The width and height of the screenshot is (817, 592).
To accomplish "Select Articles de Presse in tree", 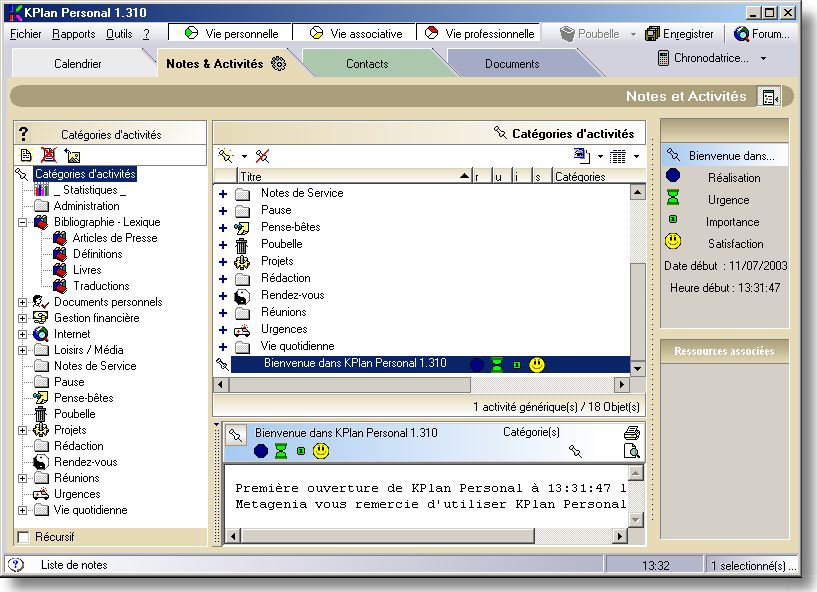I will click(x=115, y=238).
